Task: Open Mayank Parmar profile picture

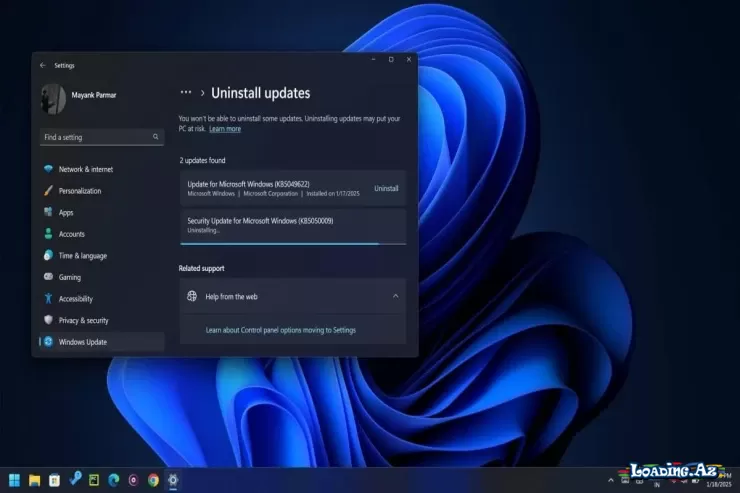Action: (x=53, y=99)
